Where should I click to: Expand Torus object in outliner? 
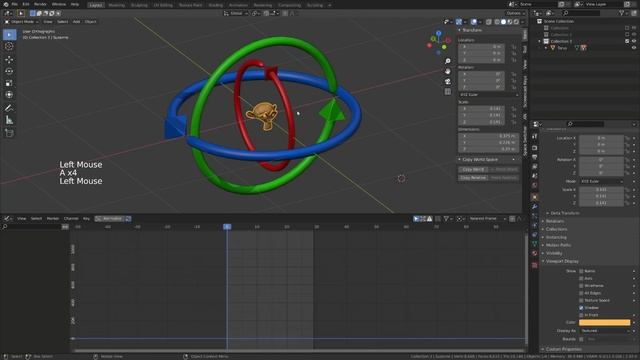[546, 48]
